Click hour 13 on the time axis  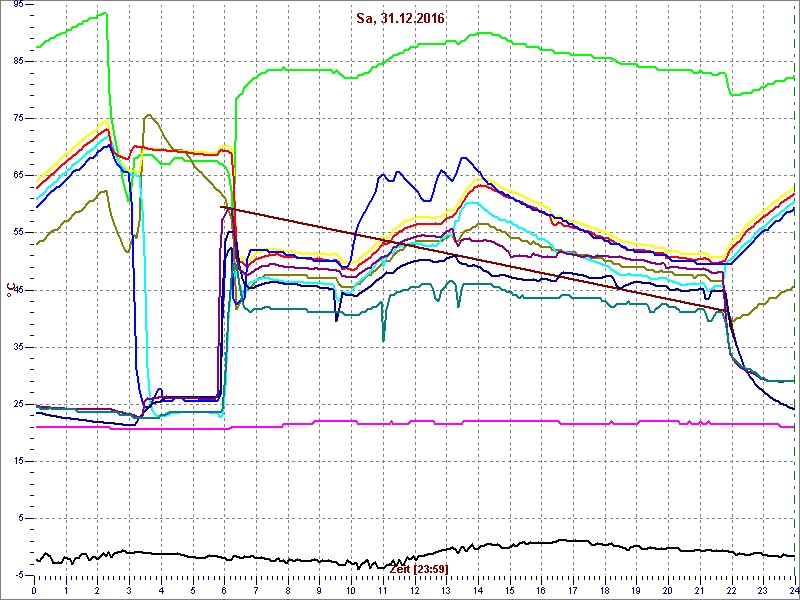[446, 590]
